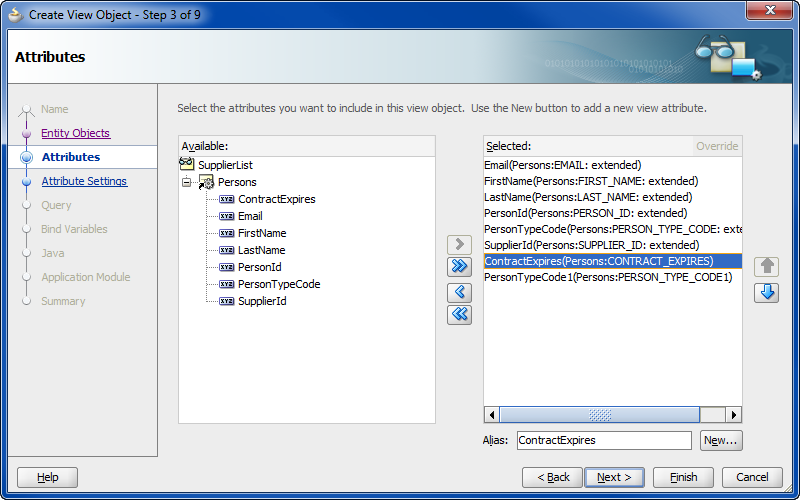Click the SupplierList view object icon

pyautogui.click(x=187, y=164)
